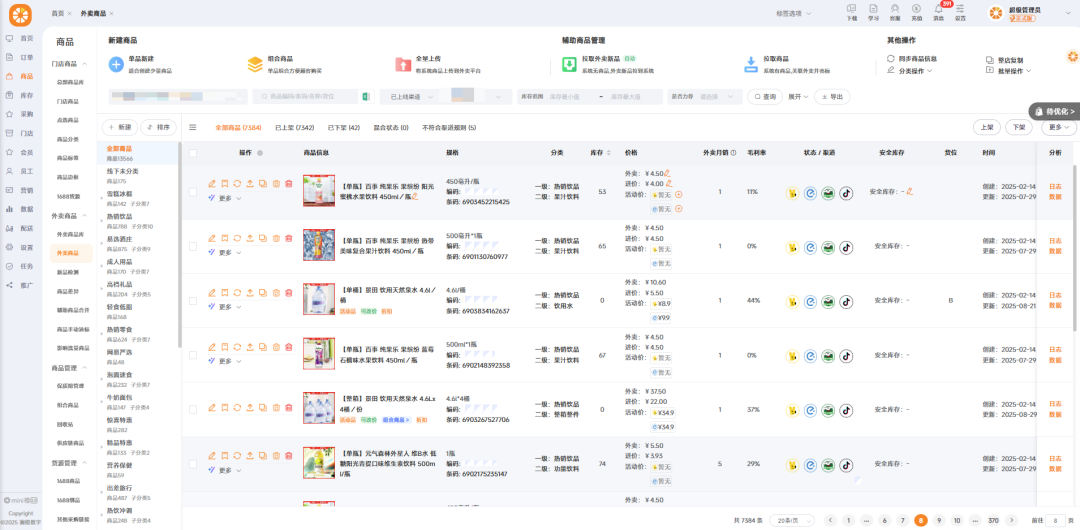Click the product search input field
This screenshot has height=530, width=1080.
coord(305,97)
